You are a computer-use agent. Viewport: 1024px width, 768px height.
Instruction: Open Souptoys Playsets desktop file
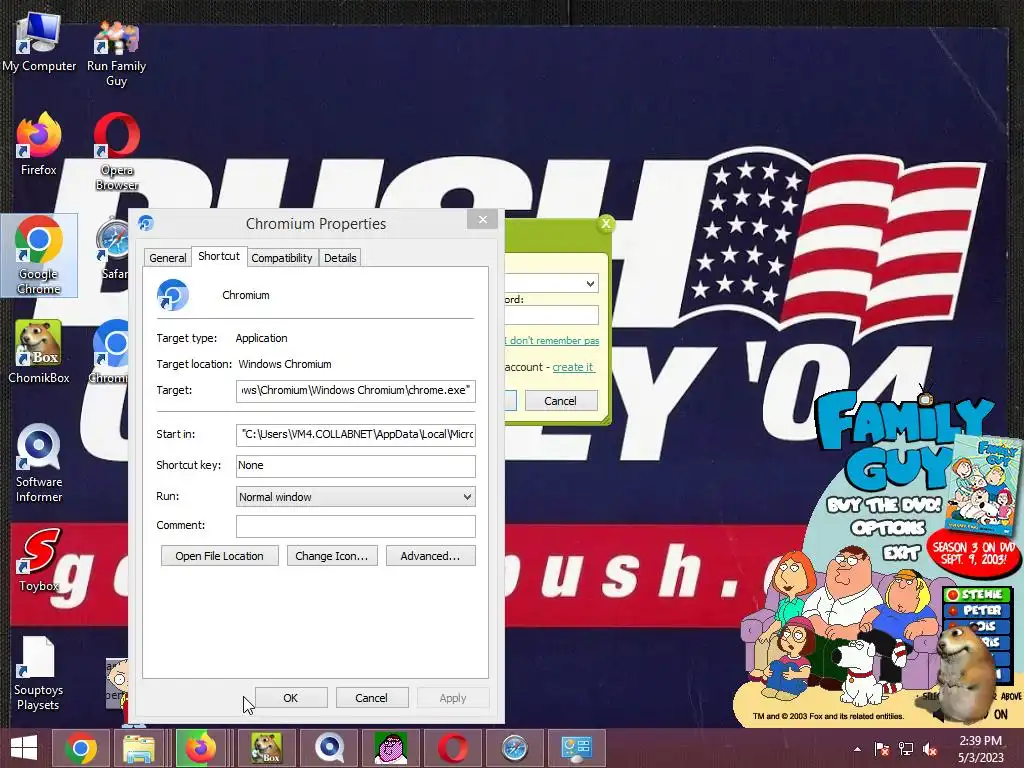click(38, 673)
